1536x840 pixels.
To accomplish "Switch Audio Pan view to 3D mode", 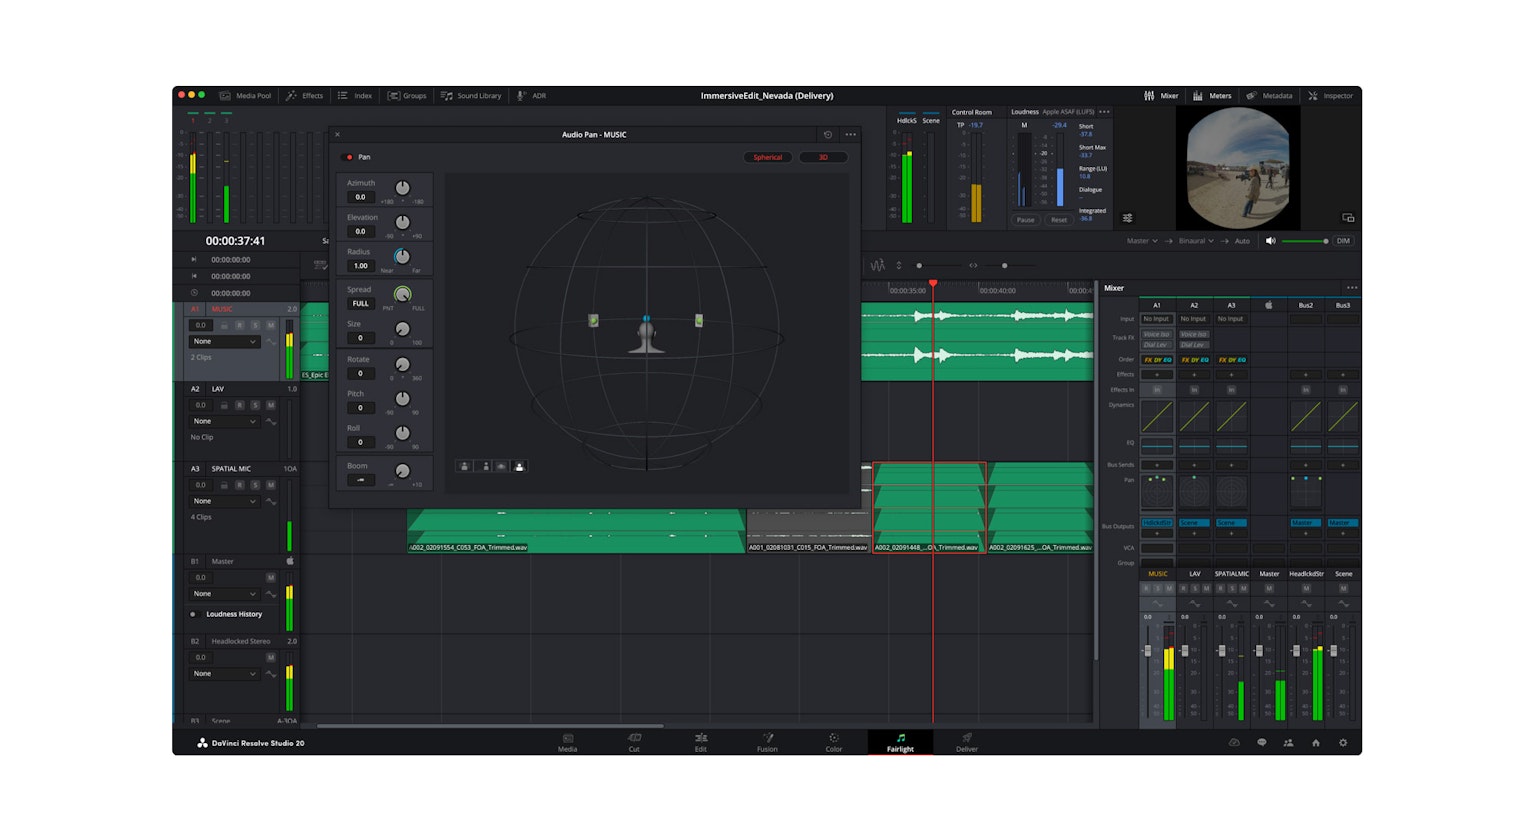I will [822, 156].
